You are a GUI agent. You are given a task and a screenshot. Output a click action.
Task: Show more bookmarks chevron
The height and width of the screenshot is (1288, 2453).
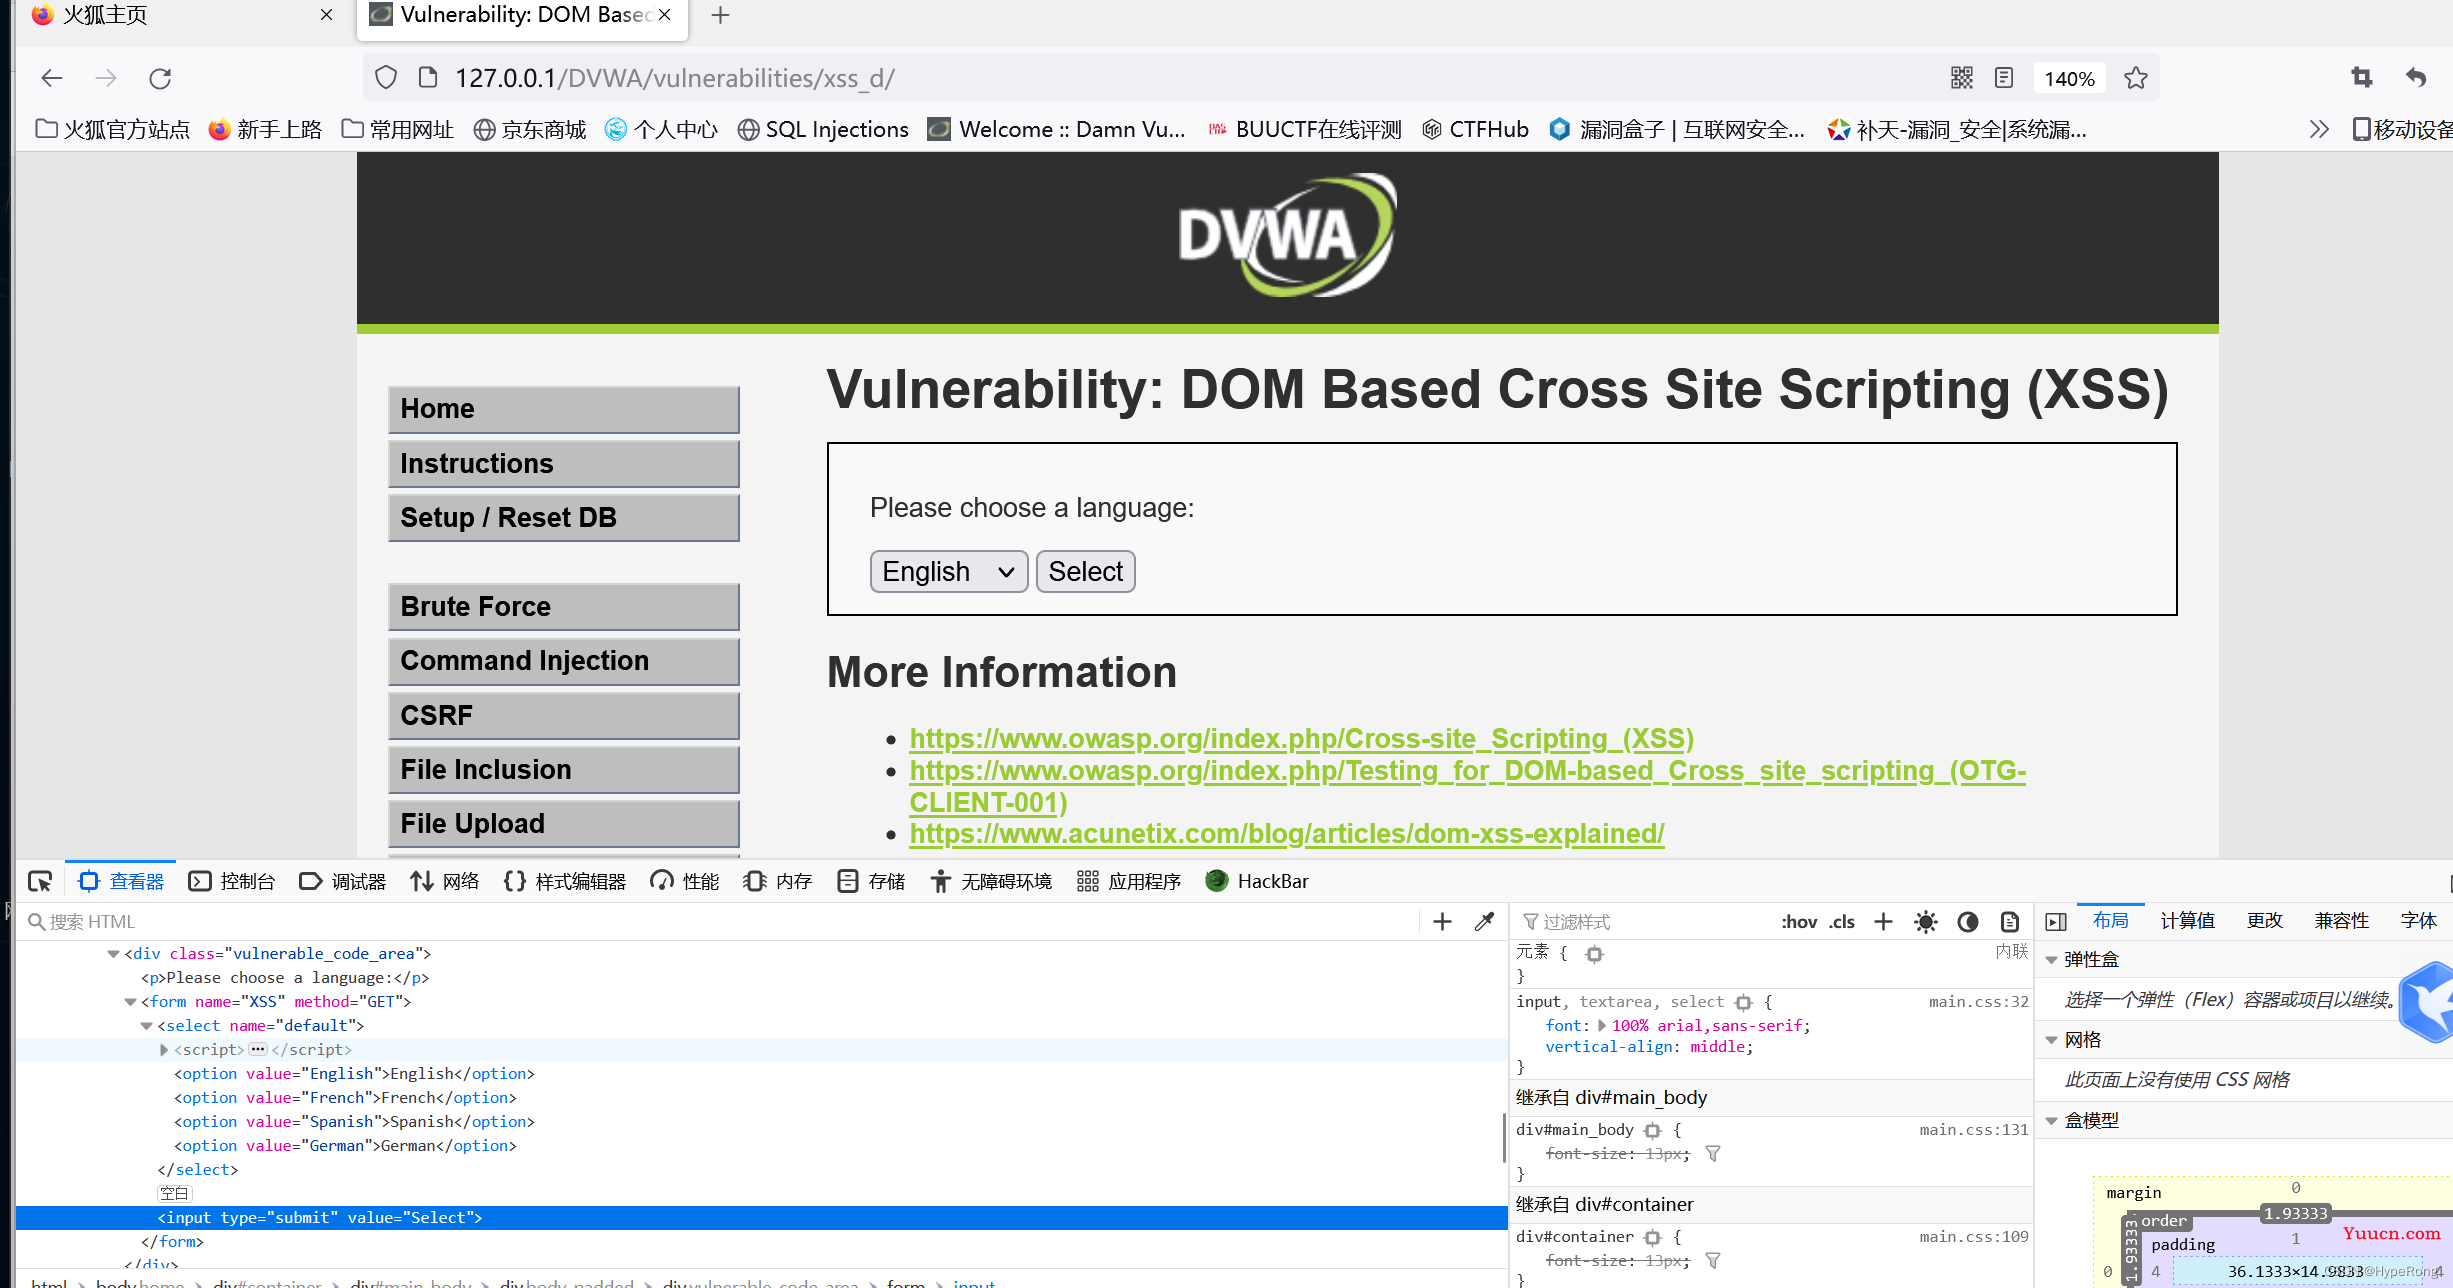[2319, 129]
